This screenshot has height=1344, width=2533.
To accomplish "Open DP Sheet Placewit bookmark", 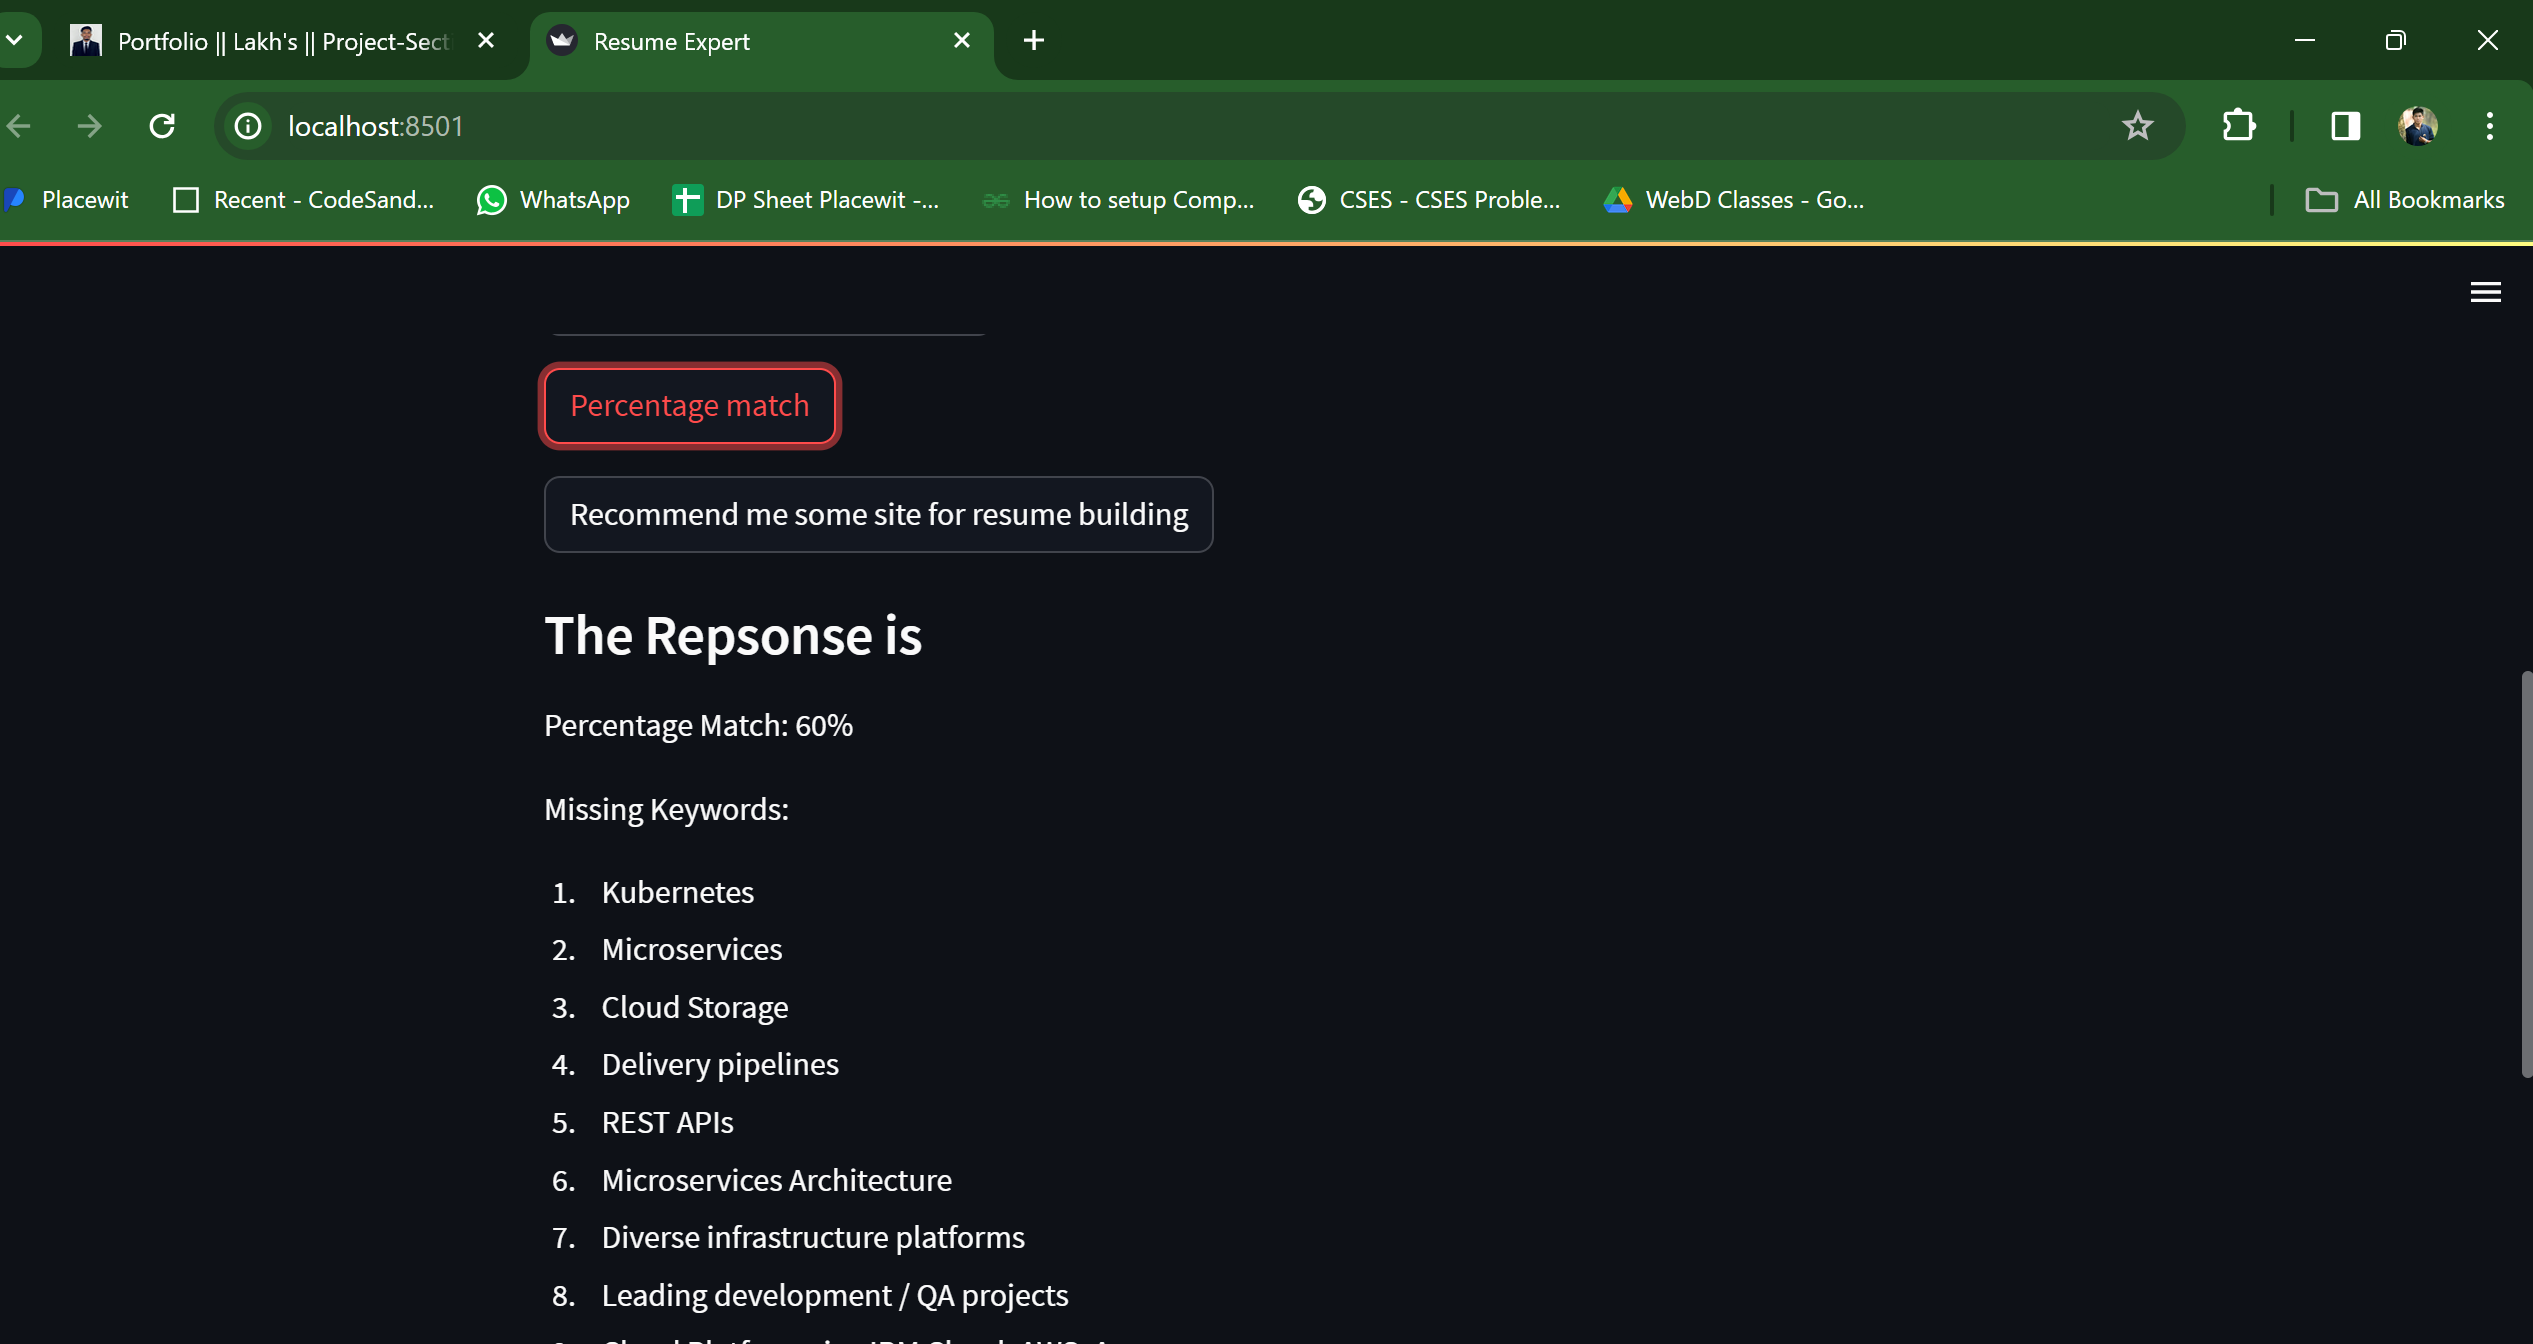I will 806,200.
